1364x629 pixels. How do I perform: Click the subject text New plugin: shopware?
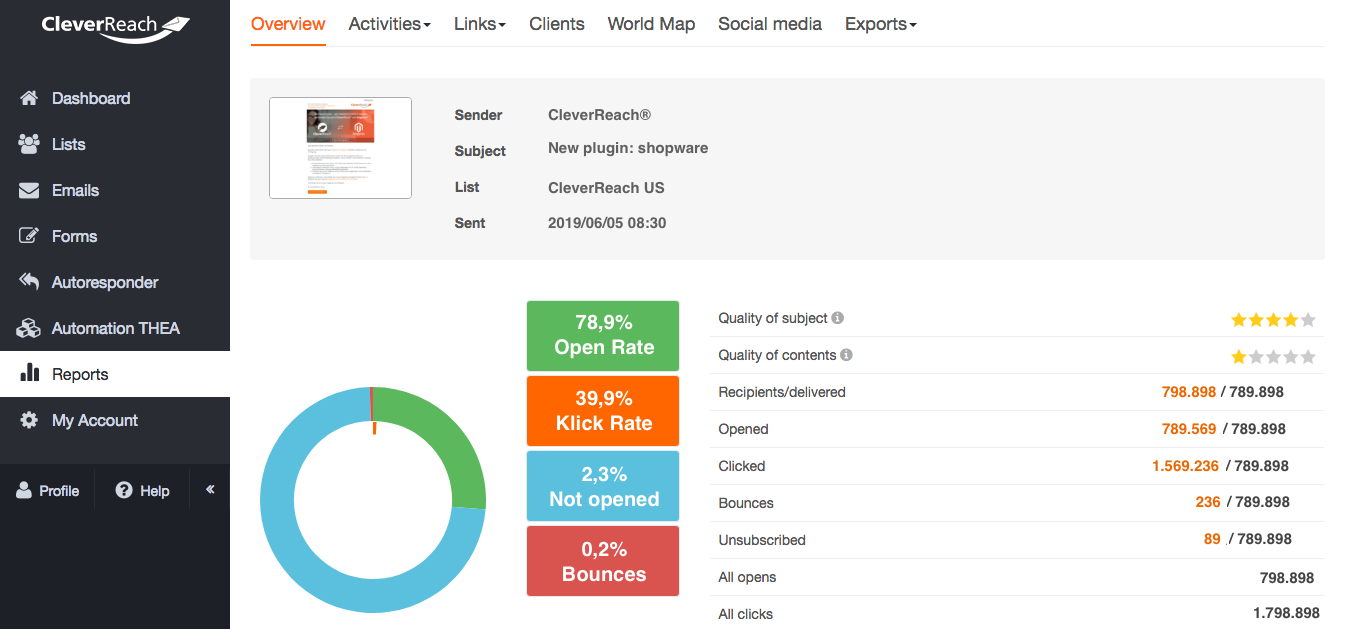pos(628,148)
